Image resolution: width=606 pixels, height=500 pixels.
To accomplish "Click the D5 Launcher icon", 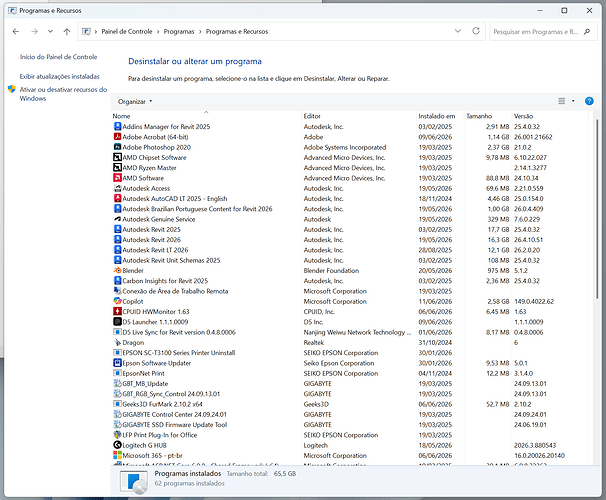I will pos(117,322).
